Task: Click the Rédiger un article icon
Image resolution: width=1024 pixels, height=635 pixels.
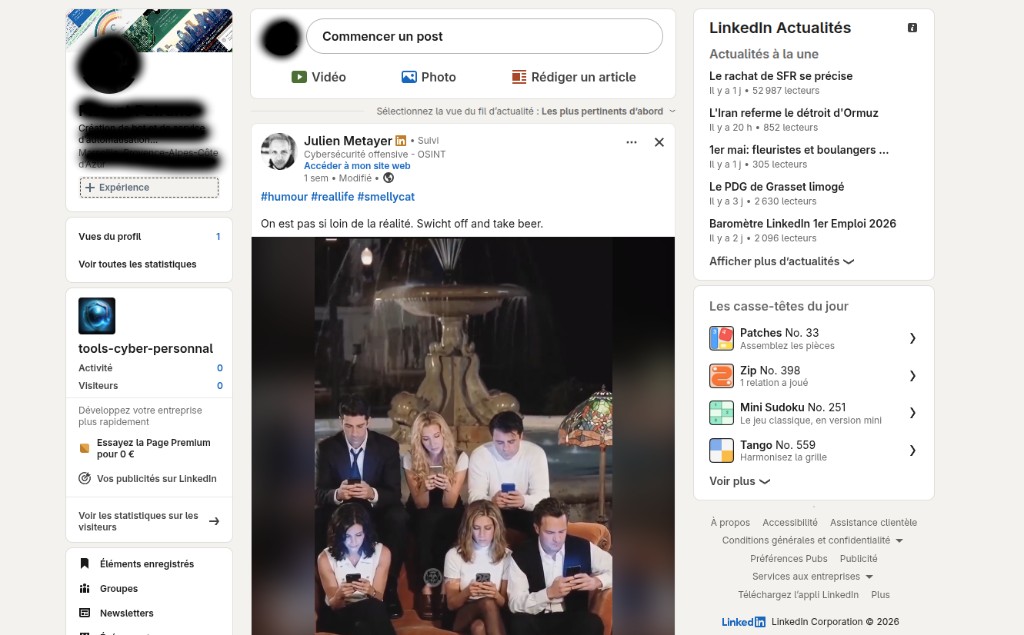Action: pyautogui.click(x=519, y=77)
